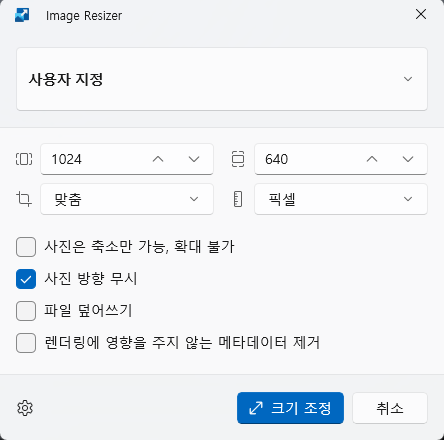This screenshot has height=440, width=444.
Task: Enable '사진은 축소만 가능, 확대 불가' checkbox
Action: click(26, 247)
